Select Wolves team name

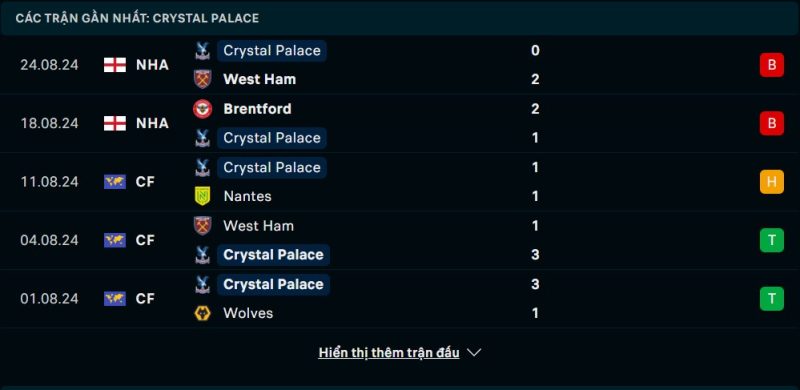point(248,313)
